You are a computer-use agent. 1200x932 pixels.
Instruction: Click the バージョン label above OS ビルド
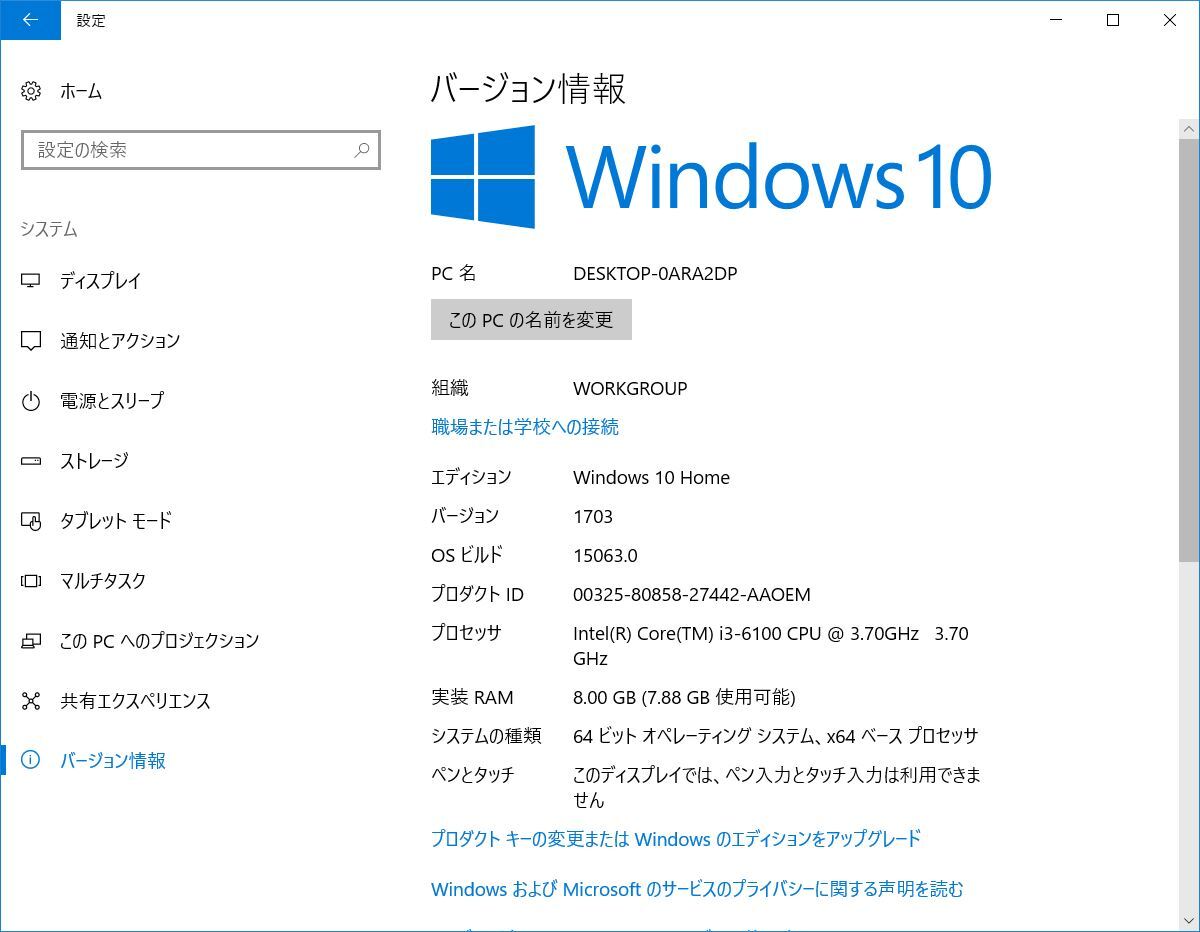pyautogui.click(x=465, y=517)
